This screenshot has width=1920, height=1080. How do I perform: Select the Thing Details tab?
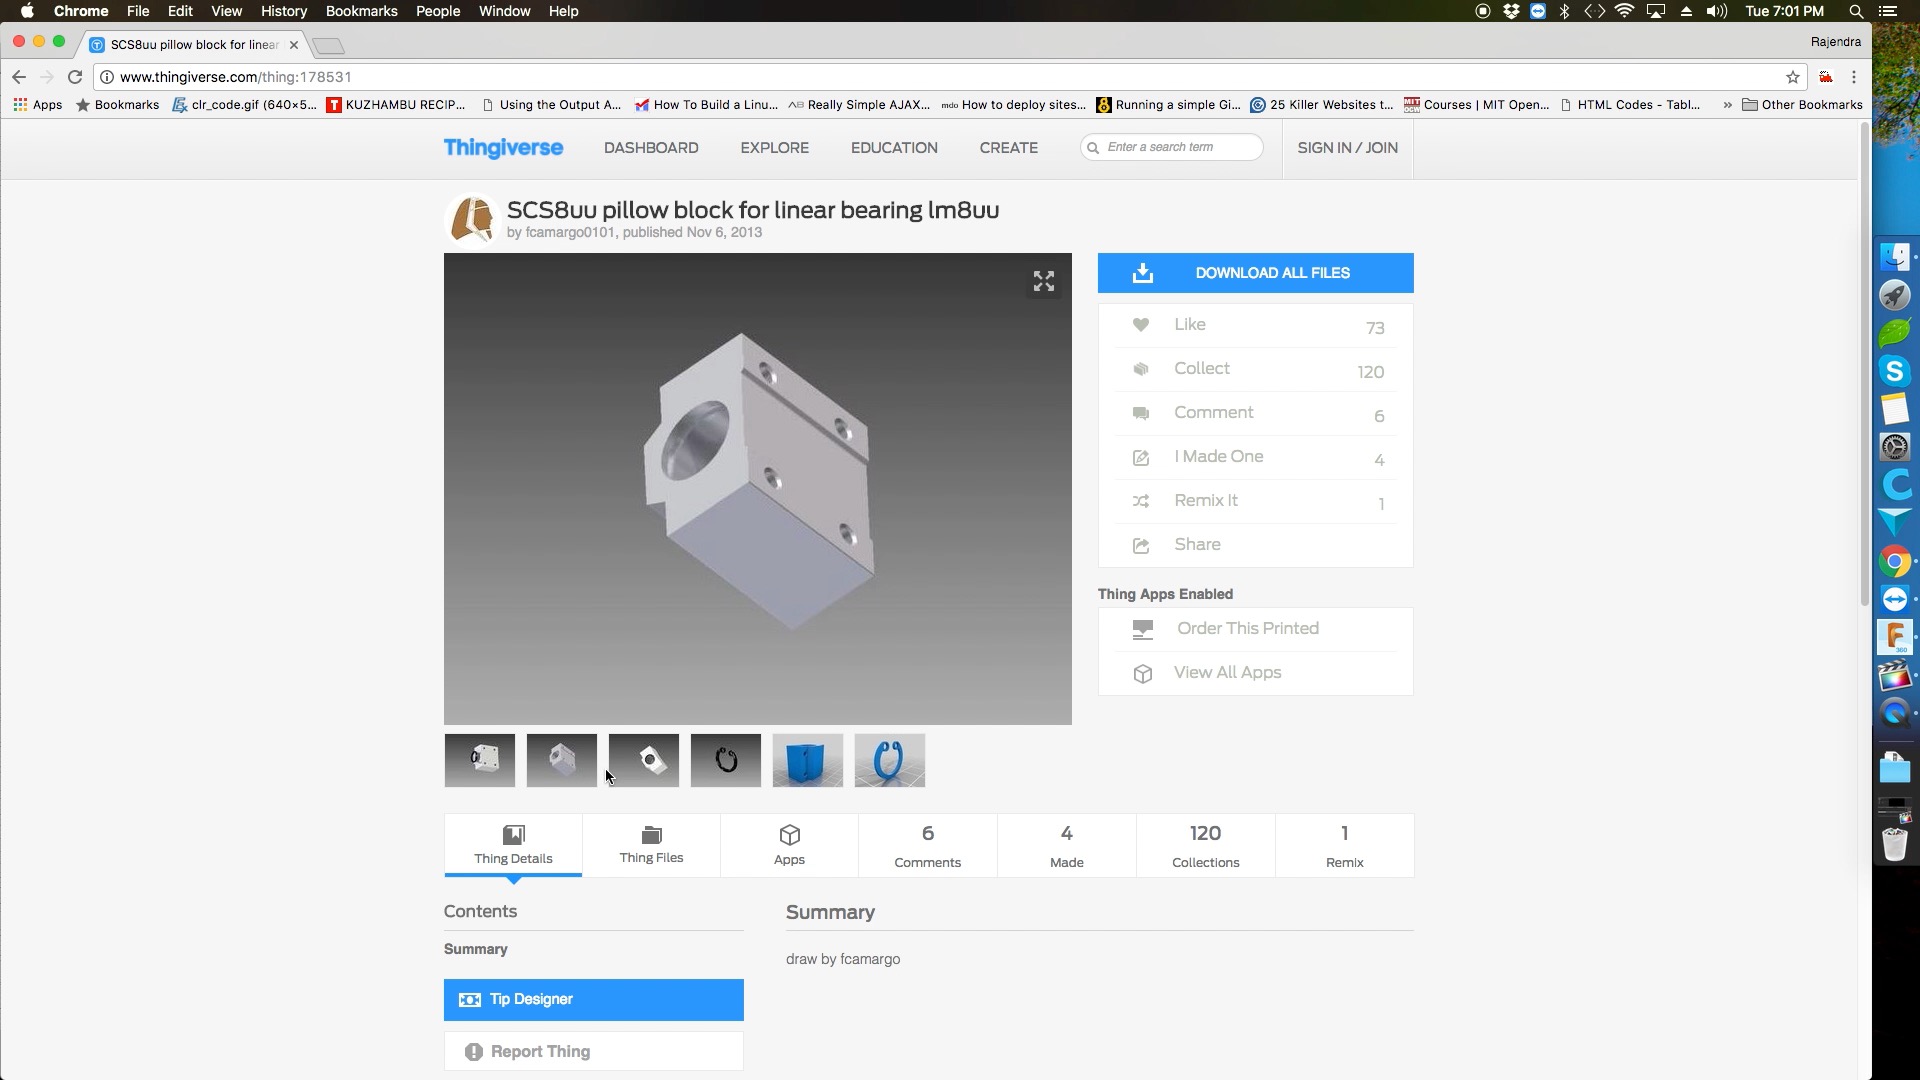click(x=513, y=844)
